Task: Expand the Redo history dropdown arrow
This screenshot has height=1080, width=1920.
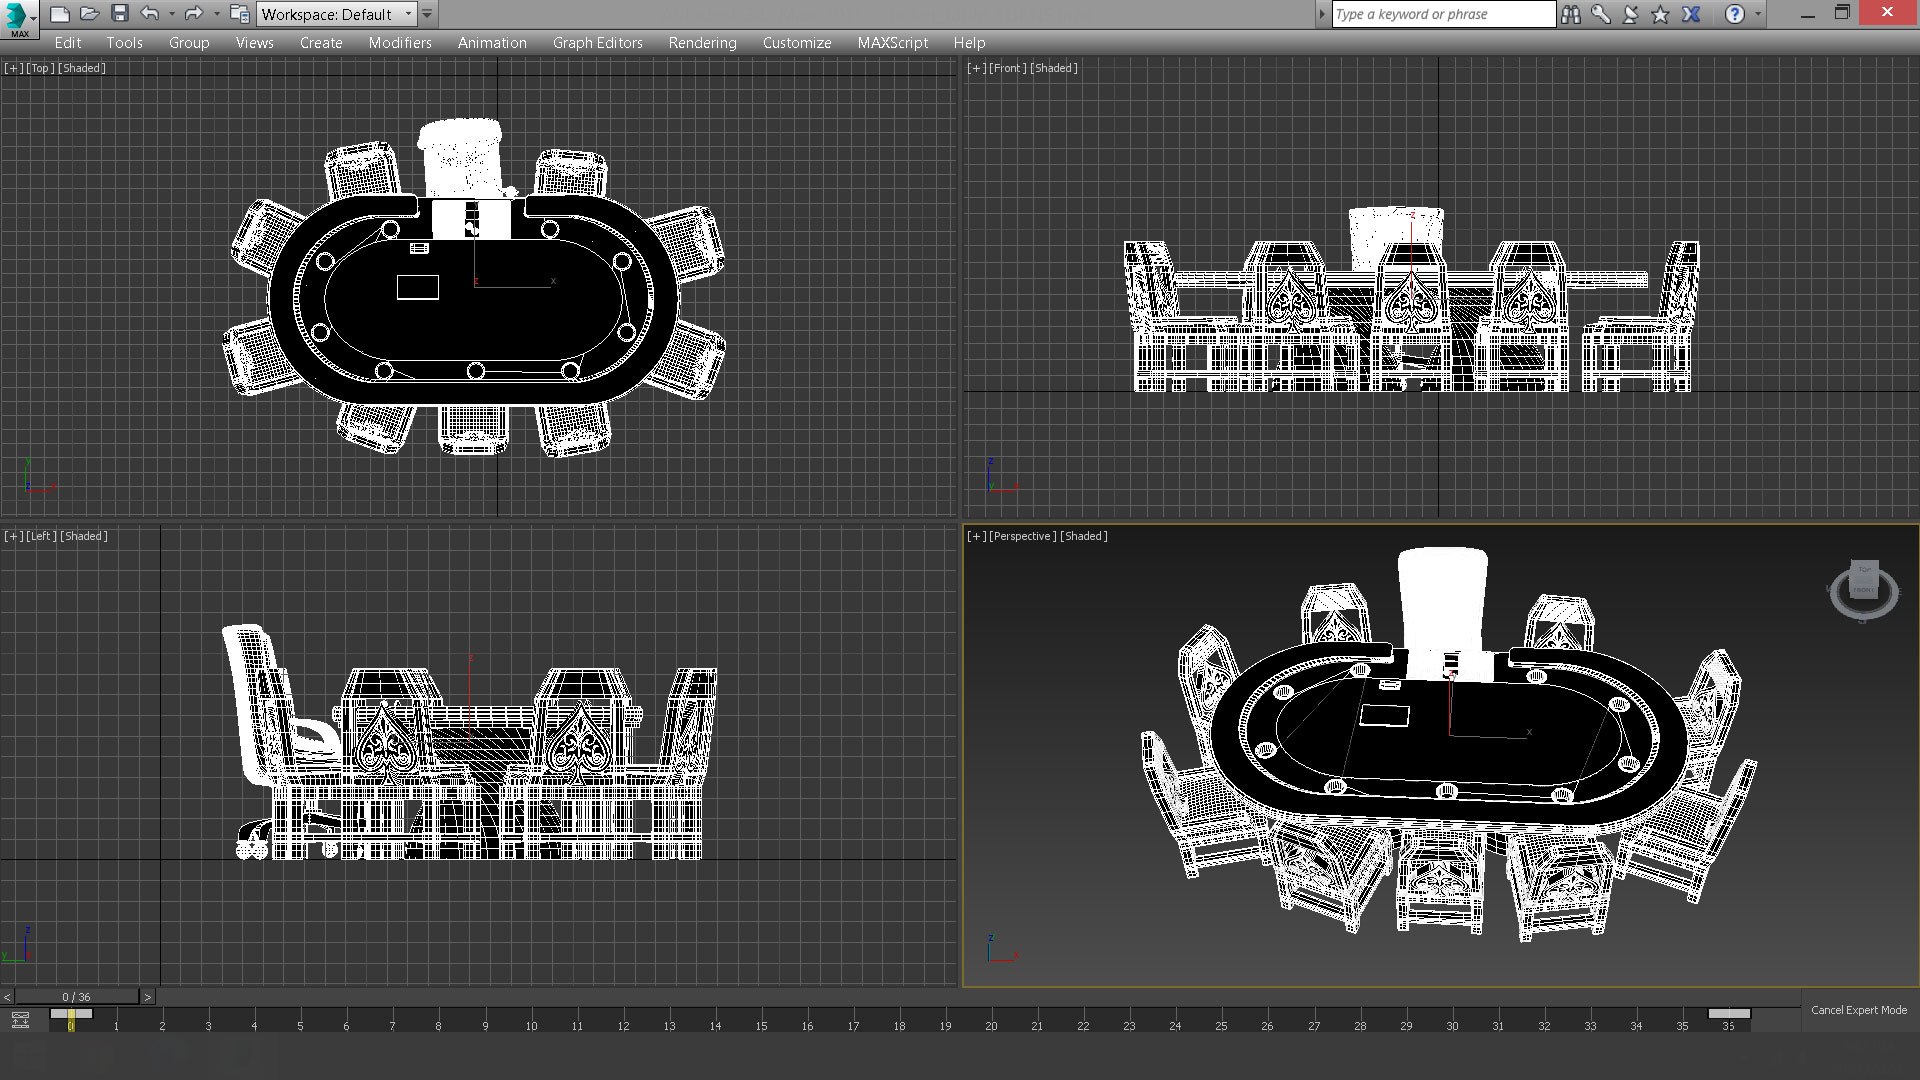Action: pyautogui.click(x=216, y=14)
